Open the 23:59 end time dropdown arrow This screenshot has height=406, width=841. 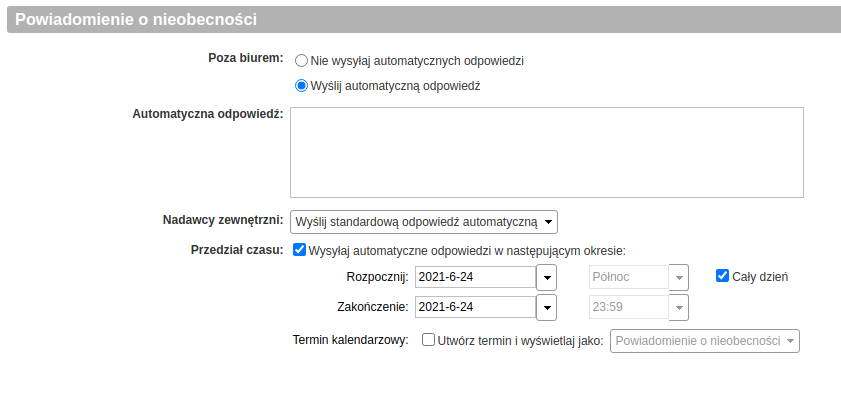(x=679, y=307)
